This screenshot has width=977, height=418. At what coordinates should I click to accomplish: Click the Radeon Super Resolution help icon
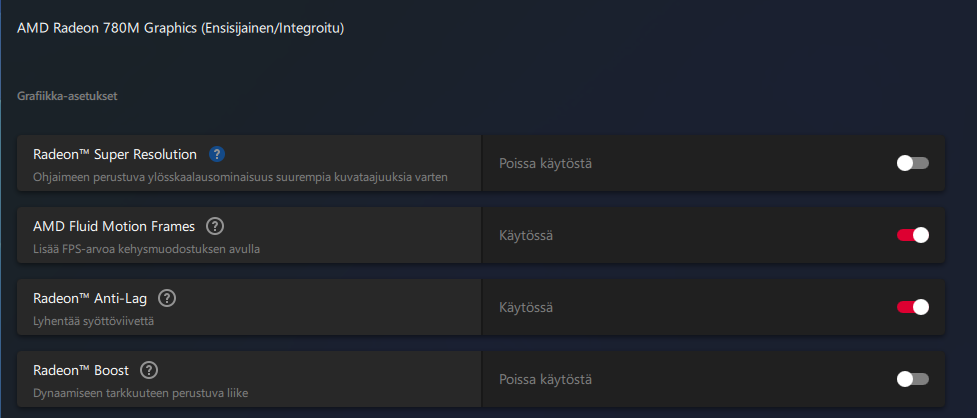pos(217,154)
